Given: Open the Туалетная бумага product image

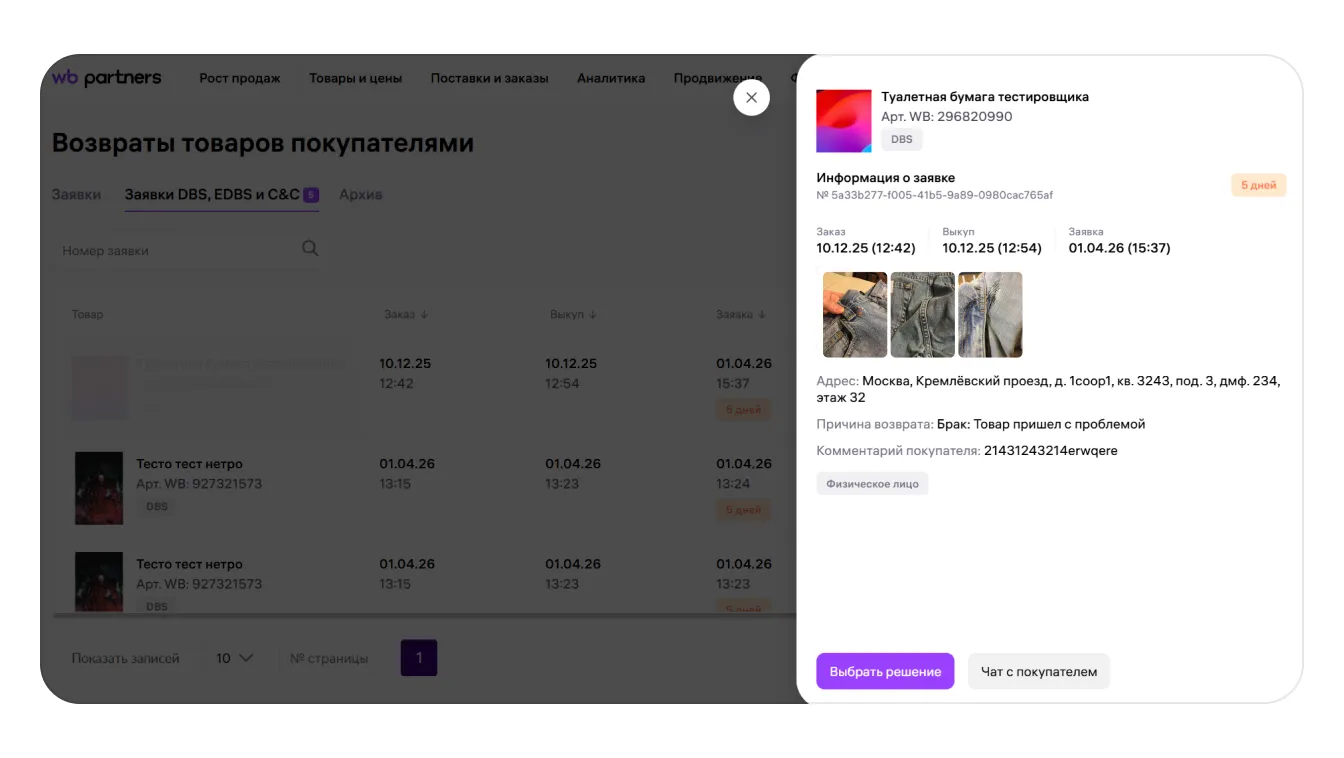Looking at the screenshot, I should click(x=843, y=121).
